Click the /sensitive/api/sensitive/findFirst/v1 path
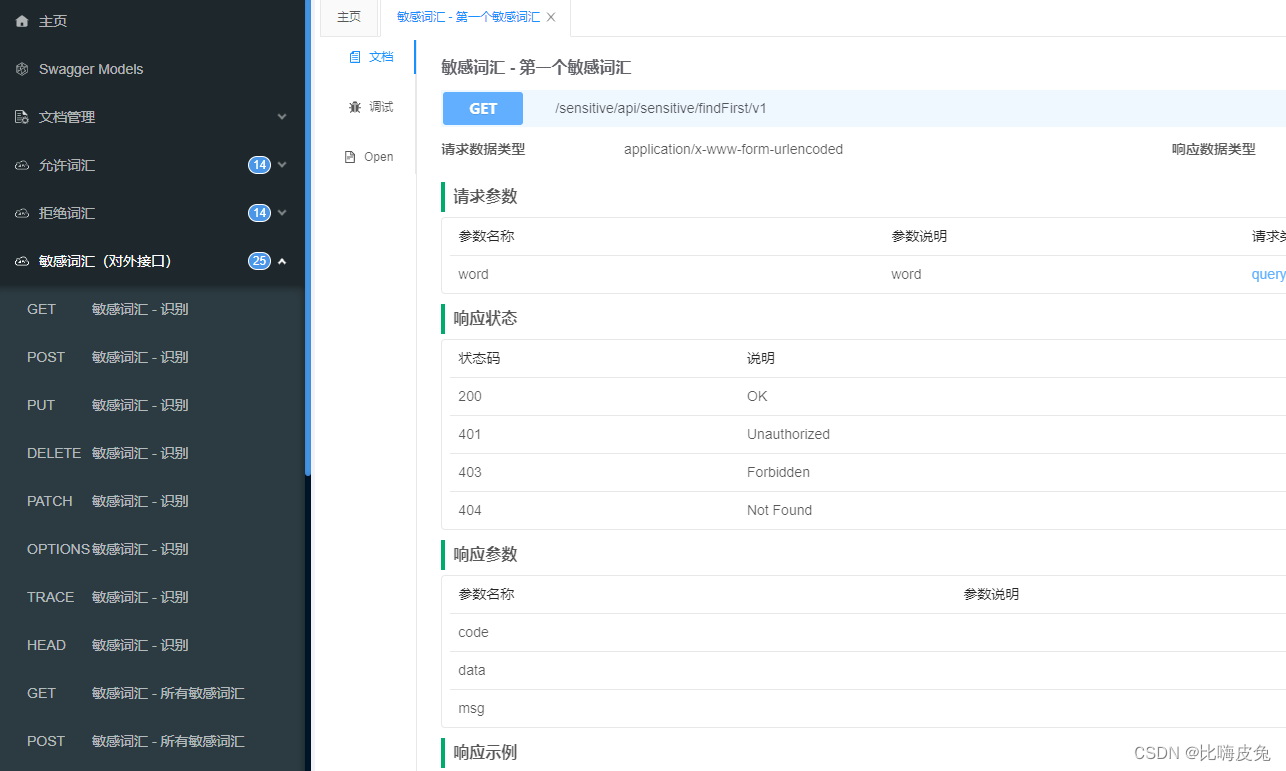The width and height of the screenshot is (1286, 771). (x=661, y=108)
